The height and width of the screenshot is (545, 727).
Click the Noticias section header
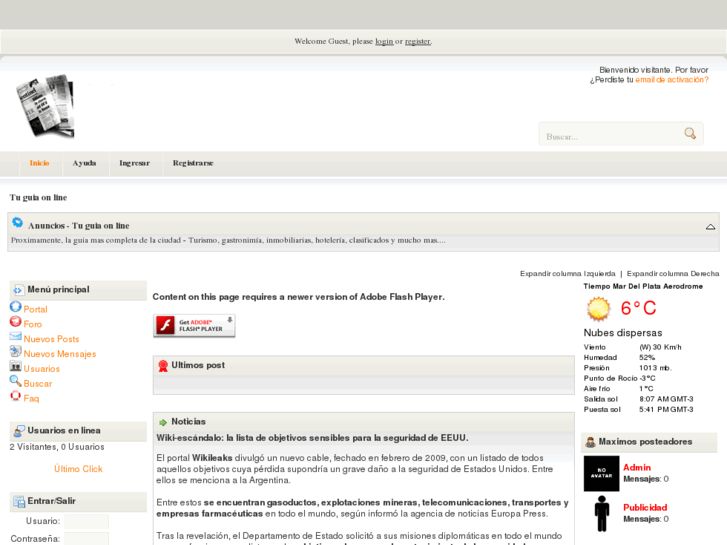point(364,422)
